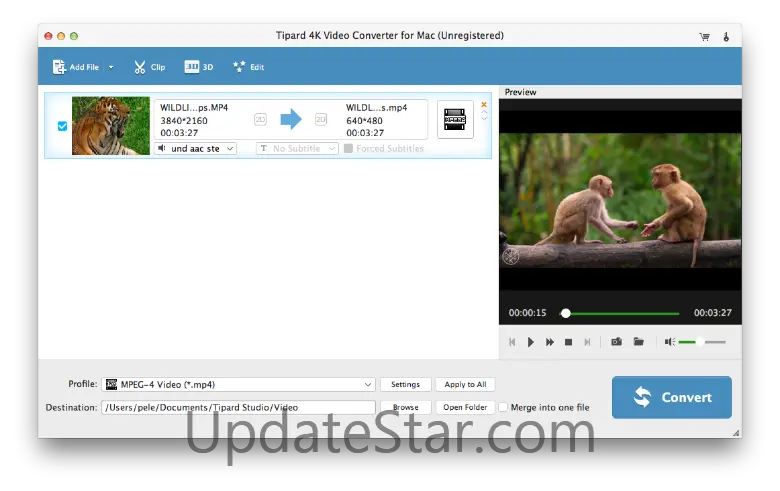780x491 pixels.
Task: Click the current time 00:00:15 label
Action: 527,313
